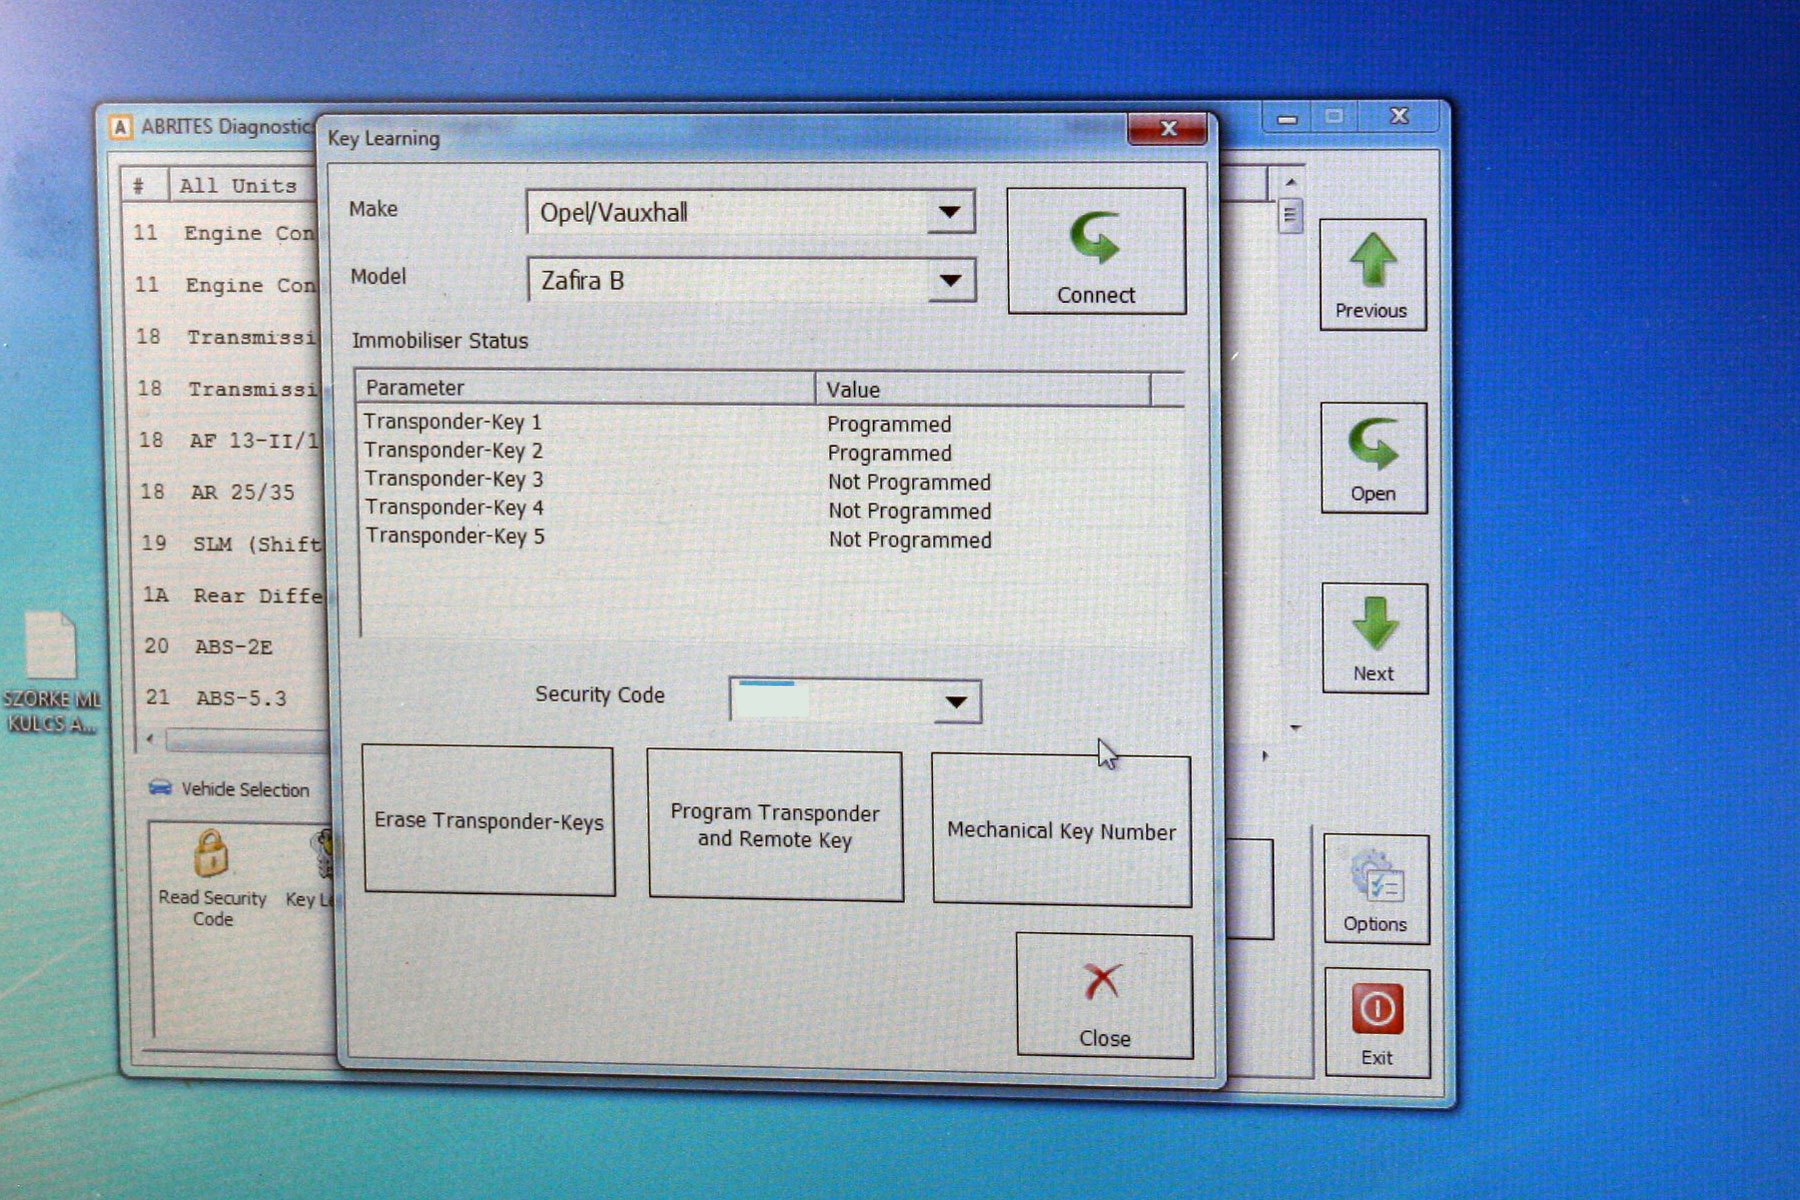Select 20 ABS-2E unit row

coord(234,647)
